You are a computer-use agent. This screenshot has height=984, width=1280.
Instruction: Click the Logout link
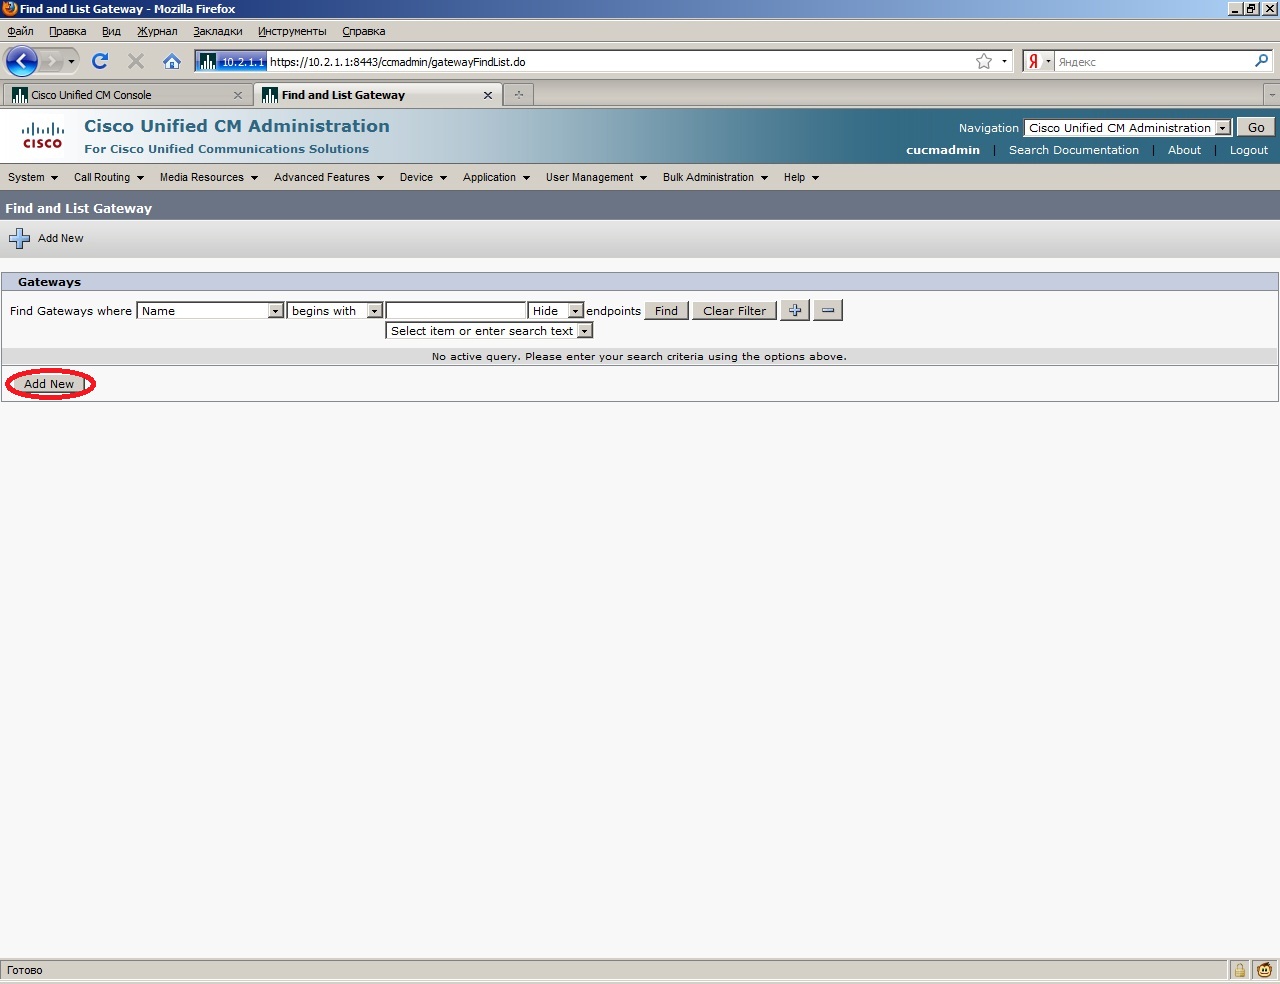(x=1249, y=150)
